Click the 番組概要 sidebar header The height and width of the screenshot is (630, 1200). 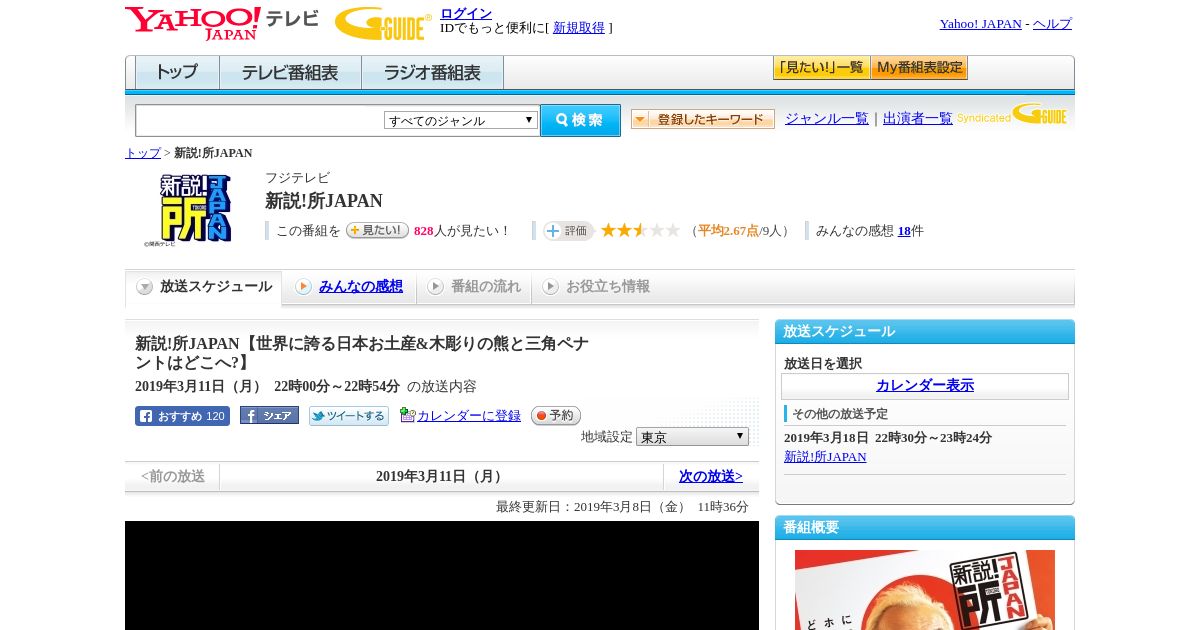point(925,527)
